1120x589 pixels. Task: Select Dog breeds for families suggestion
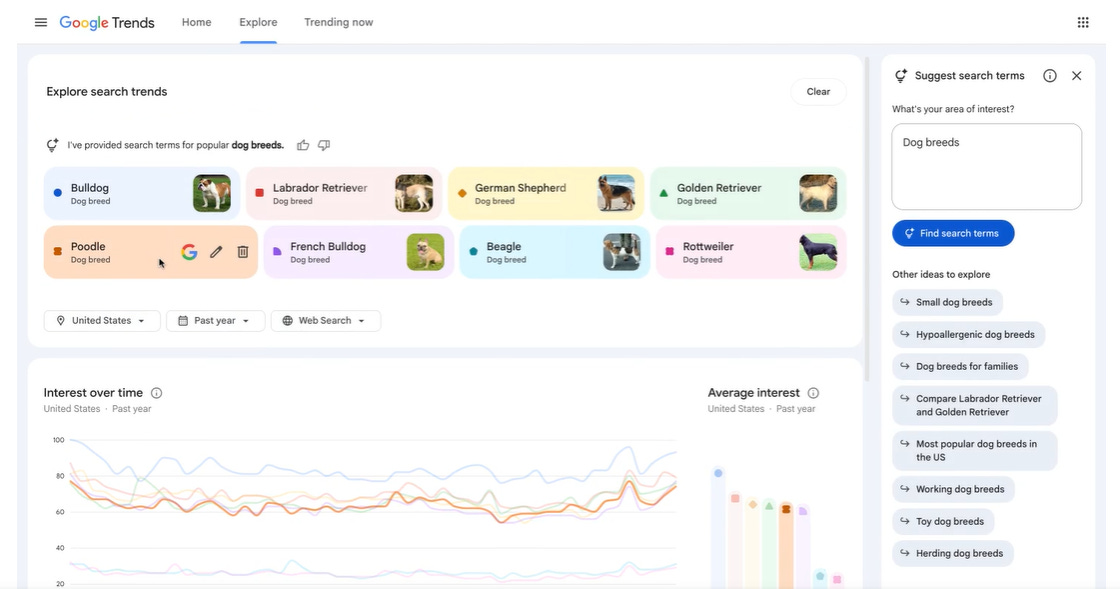click(960, 366)
